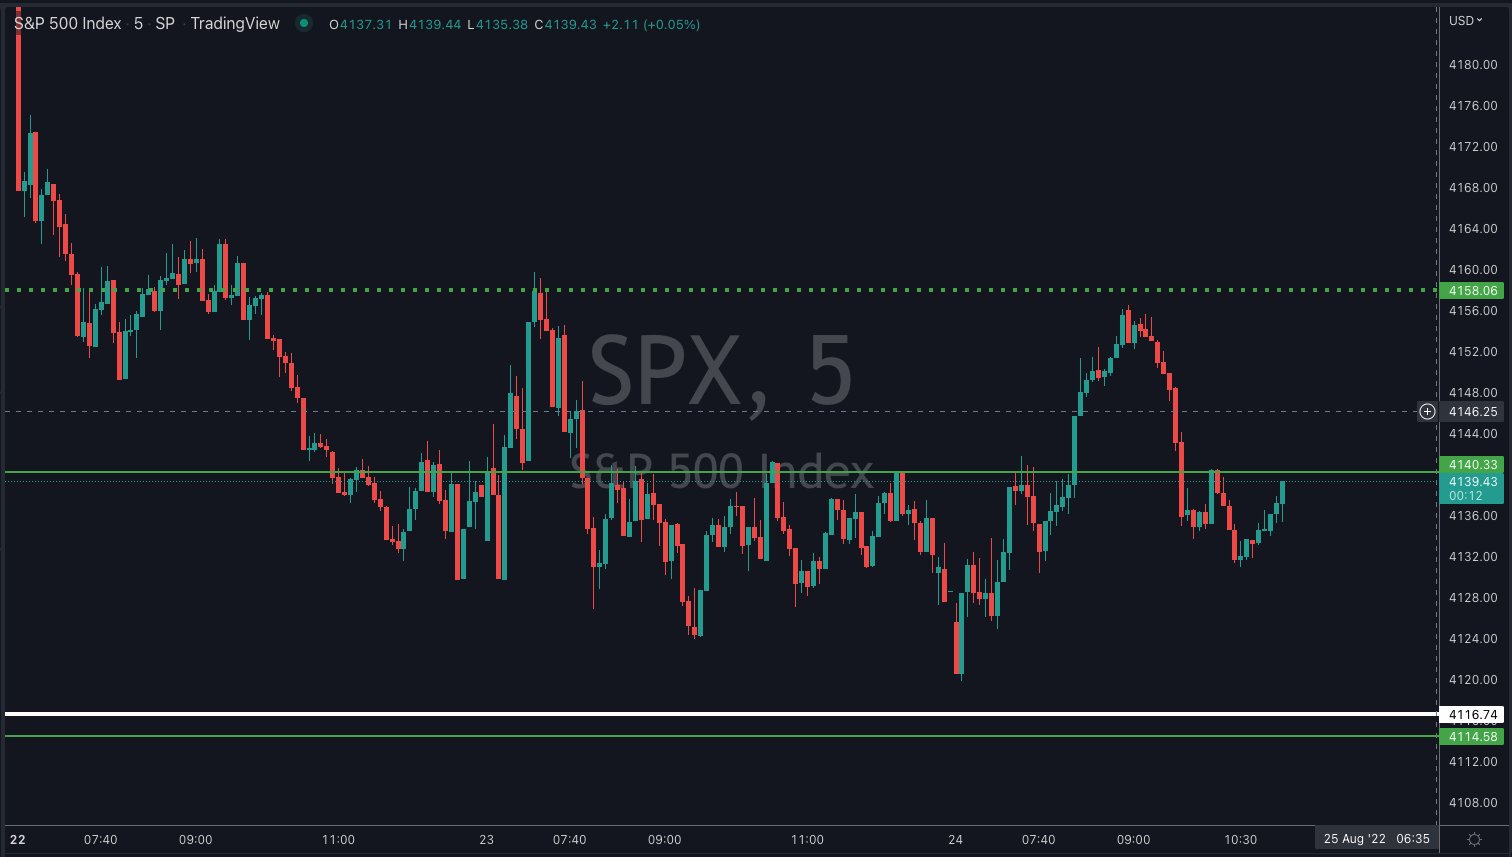Screen dimensions: 1512x857
Task: Click the SP exchange label in legend
Action: pos(165,23)
